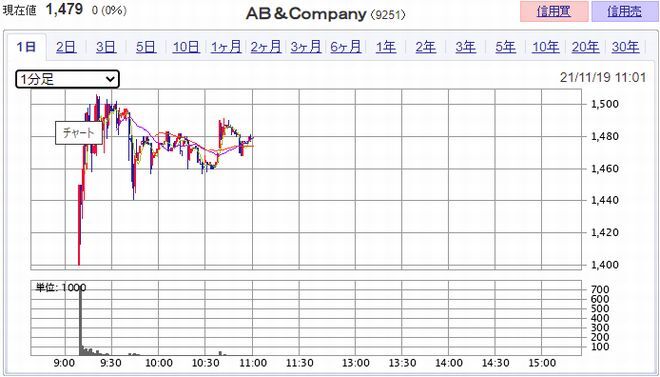This screenshot has height=377, width=660.
Task: Click the 信用売 button
Action: pyautogui.click(x=625, y=11)
